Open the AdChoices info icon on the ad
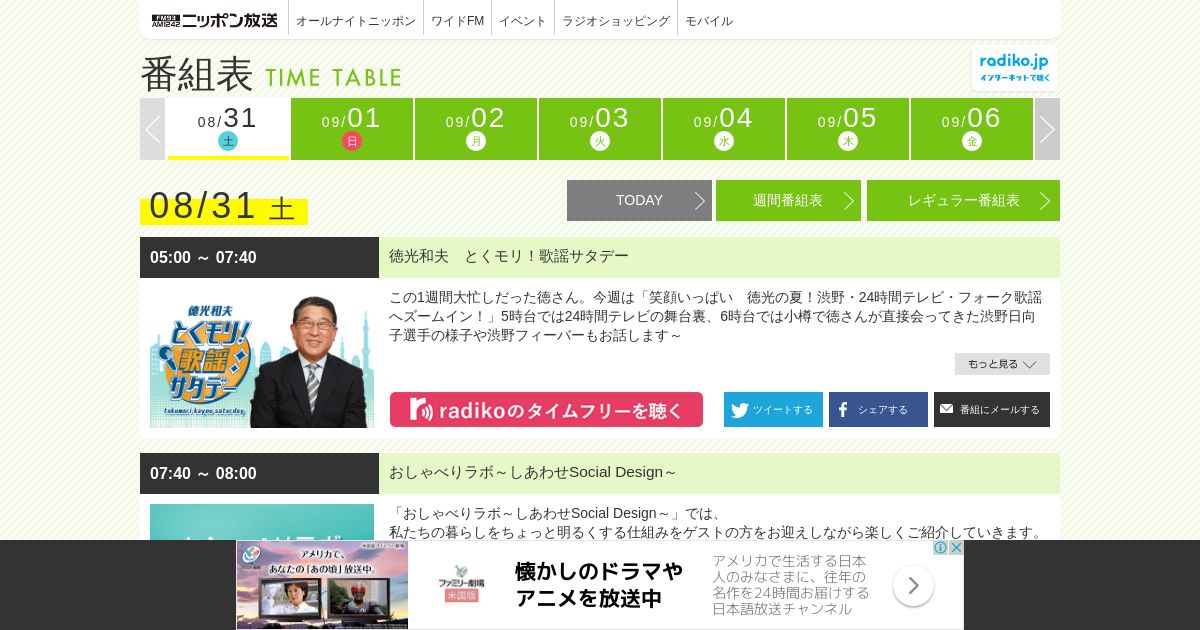Image resolution: width=1200 pixels, height=630 pixels. [941, 547]
